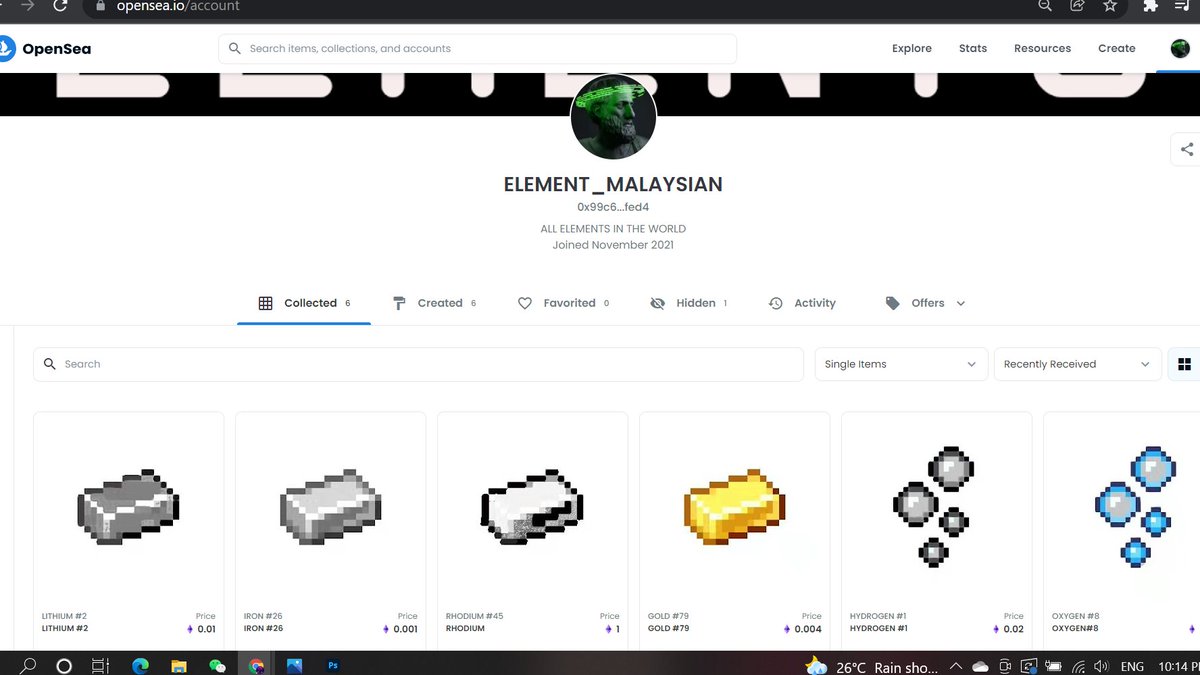This screenshot has height=675, width=1200.
Task: Open the browser reading list icon
Action: 1184,6
